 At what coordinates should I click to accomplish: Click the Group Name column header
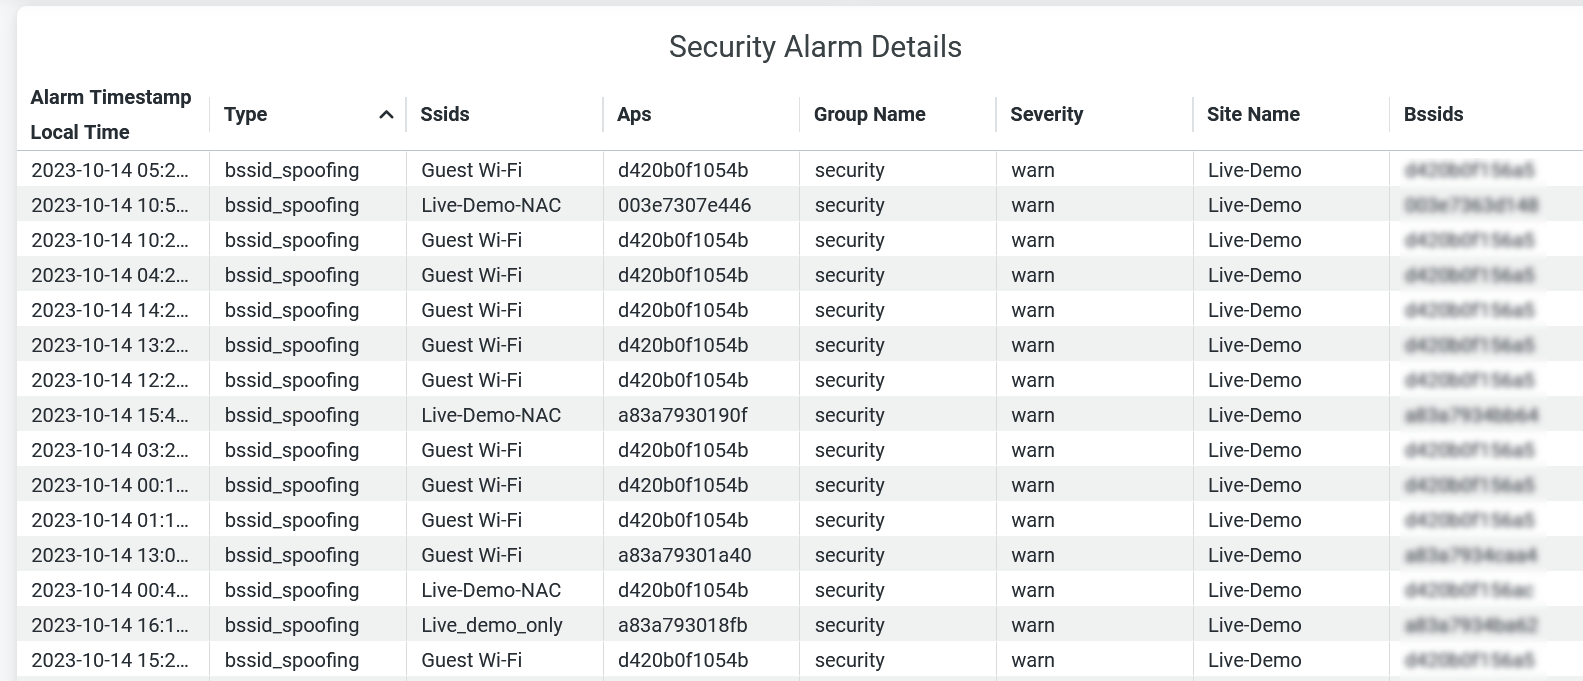tap(869, 114)
